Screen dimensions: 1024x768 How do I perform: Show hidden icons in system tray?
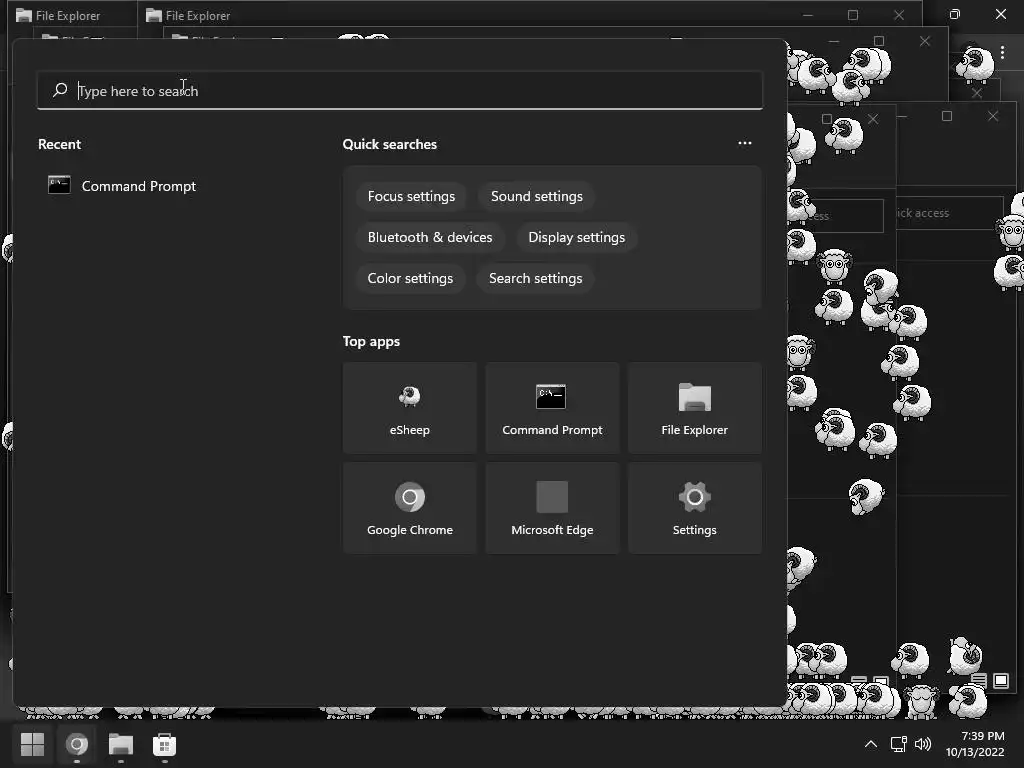tap(871, 744)
